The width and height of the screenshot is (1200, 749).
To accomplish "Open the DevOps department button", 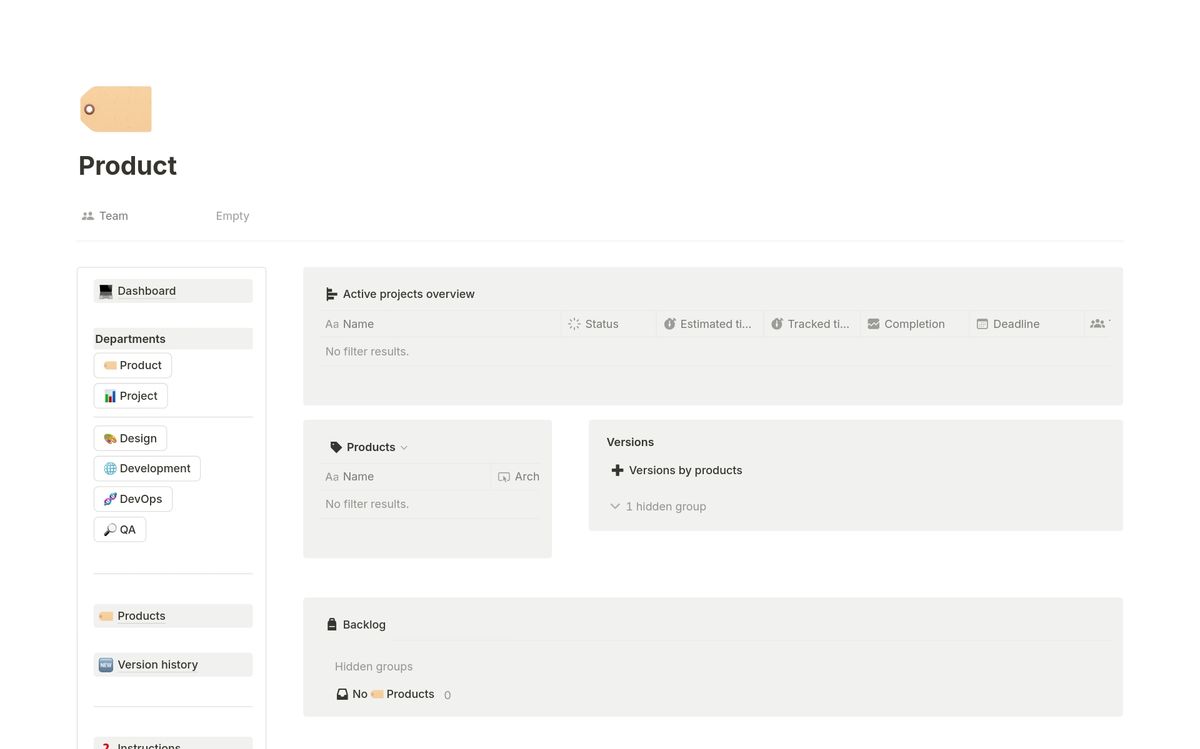I will (x=133, y=499).
